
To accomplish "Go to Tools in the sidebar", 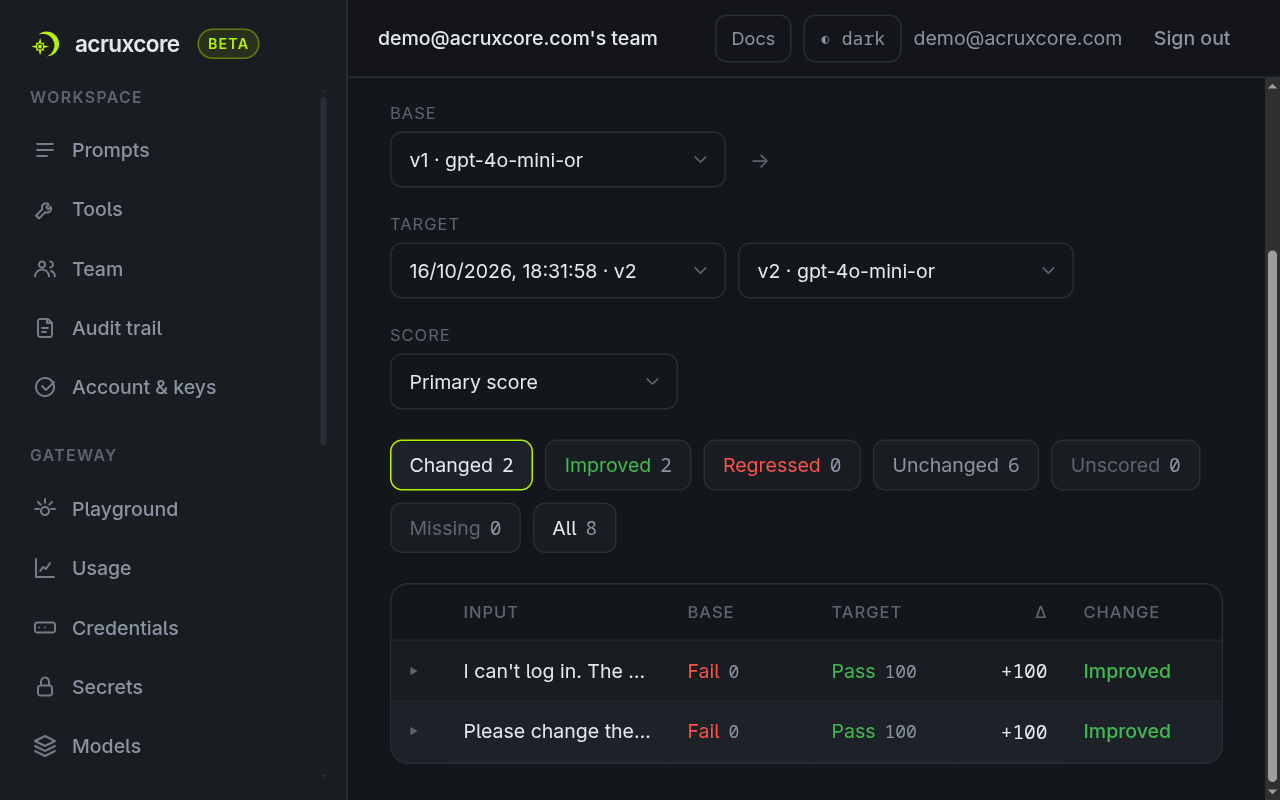I will coord(97,210).
